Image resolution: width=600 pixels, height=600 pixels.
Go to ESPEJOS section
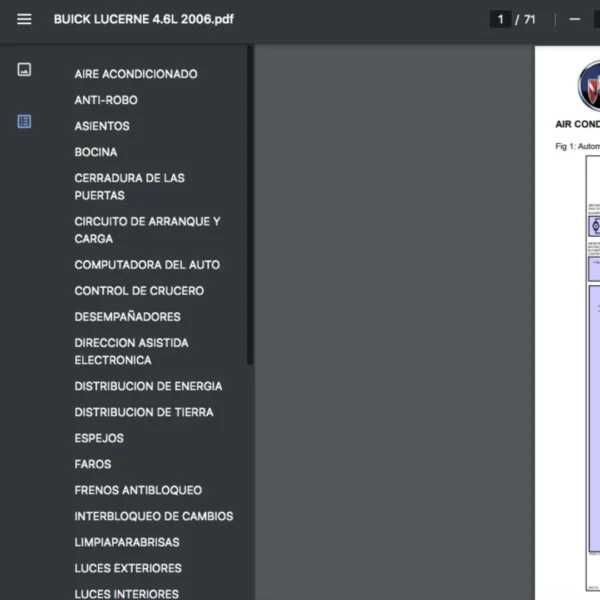point(99,438)
